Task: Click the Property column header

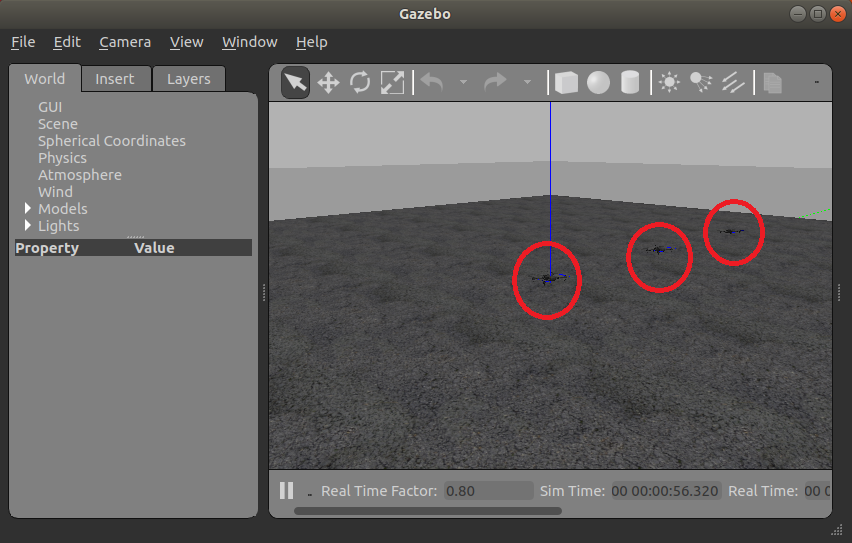Action: 47,248
